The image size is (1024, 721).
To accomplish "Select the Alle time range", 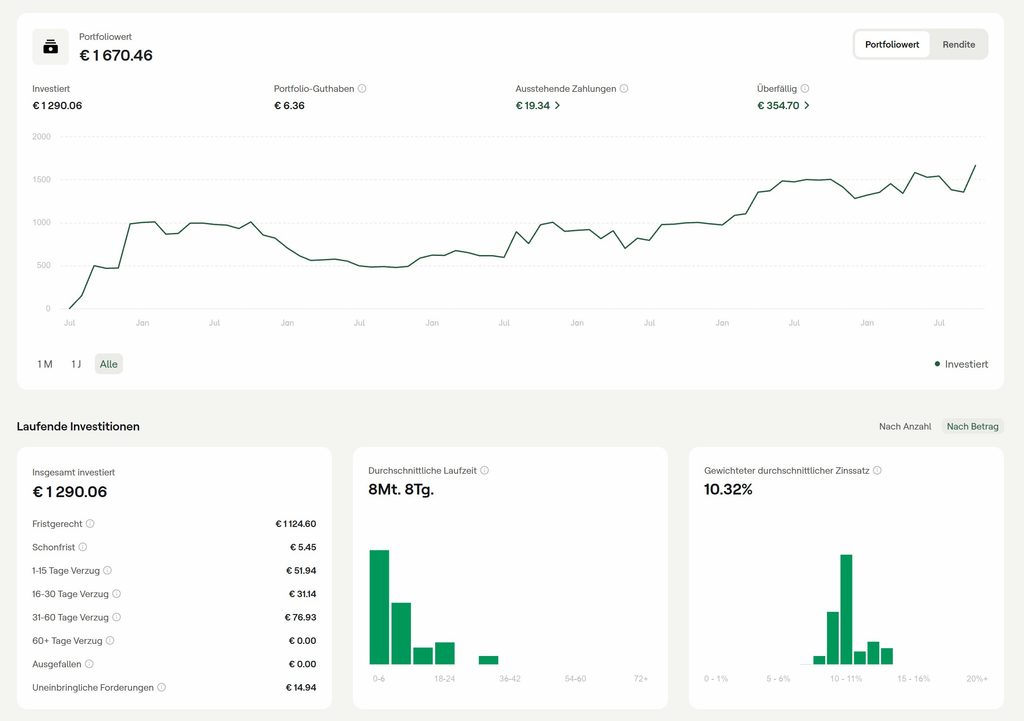I will pyautogui.click(x=109, y=364).
